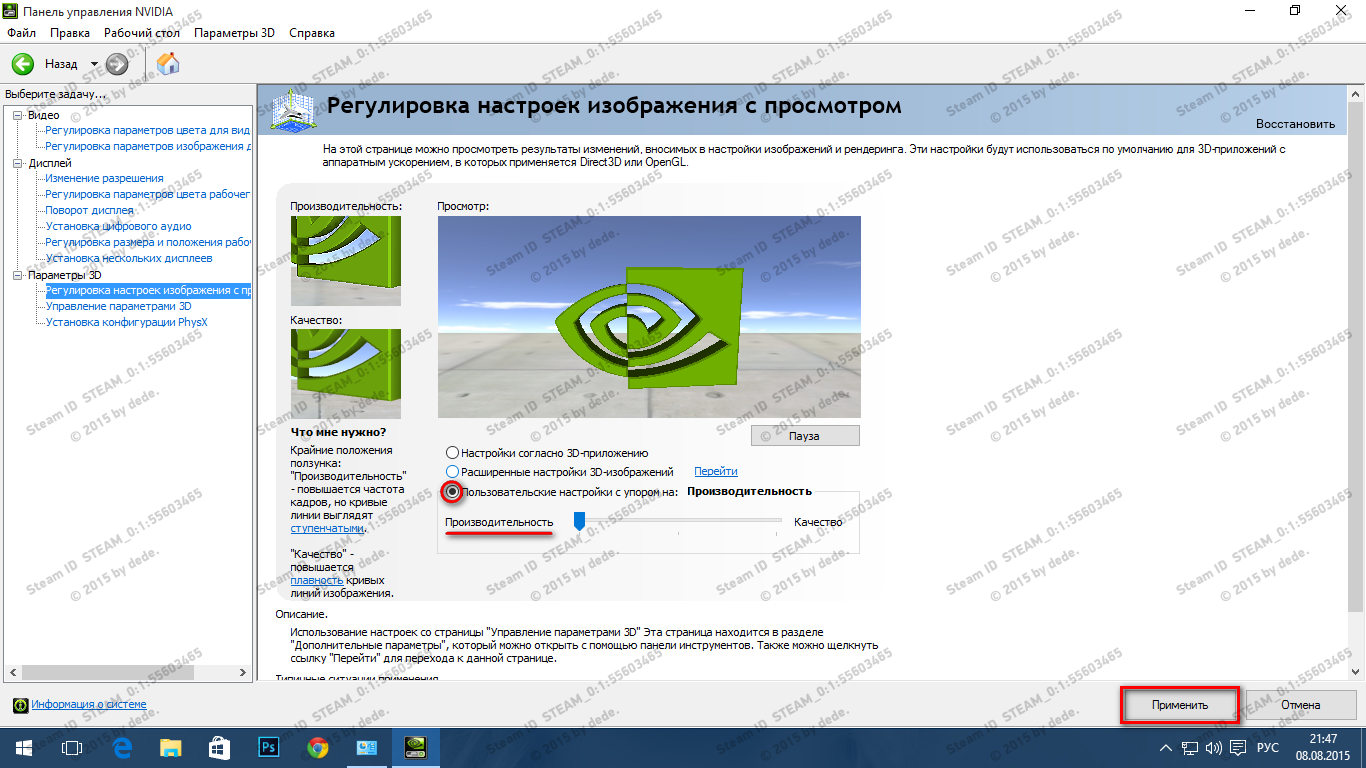Open Изменение разрешения page
1366x768 pixels.
104,179
